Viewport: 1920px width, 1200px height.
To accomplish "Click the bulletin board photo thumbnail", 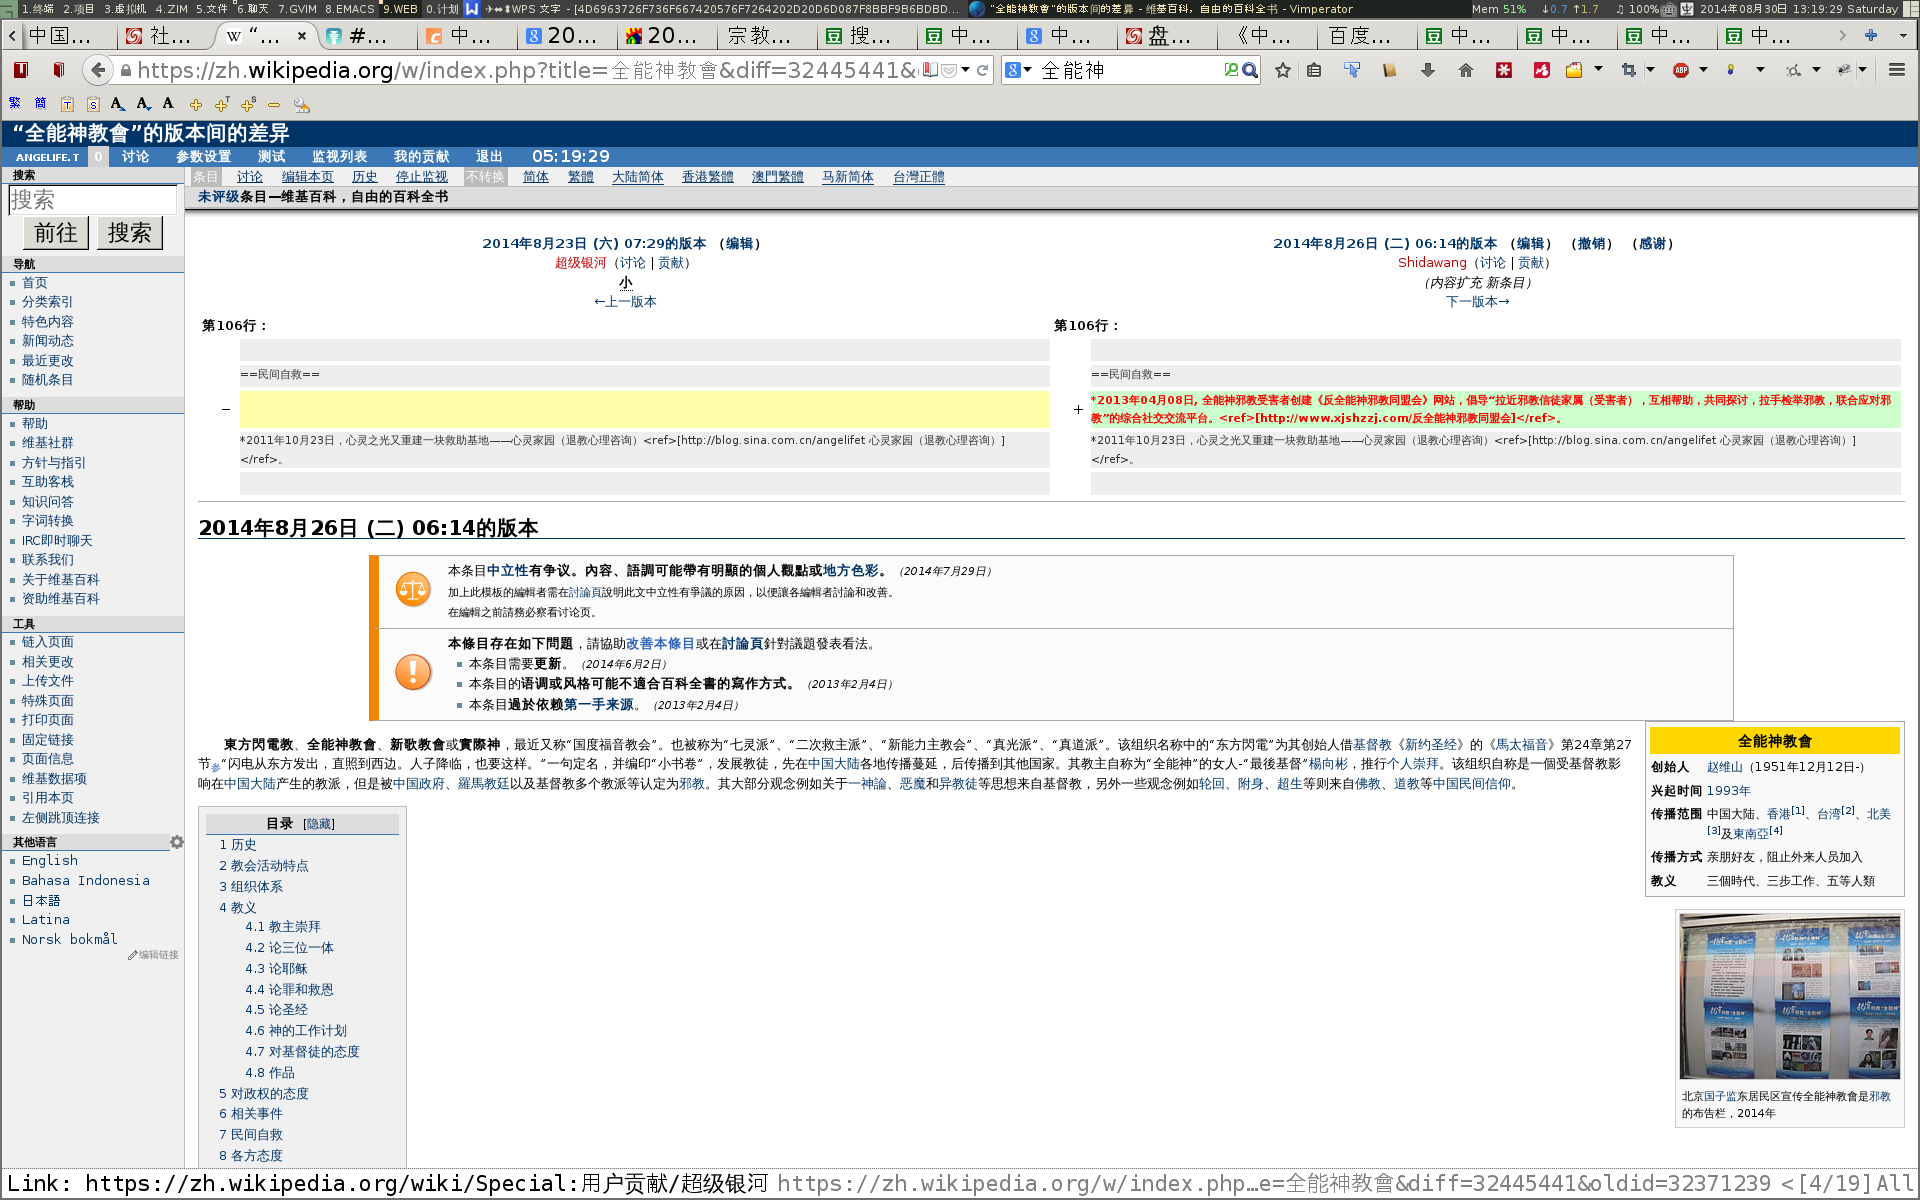I will pos(1789,996).
